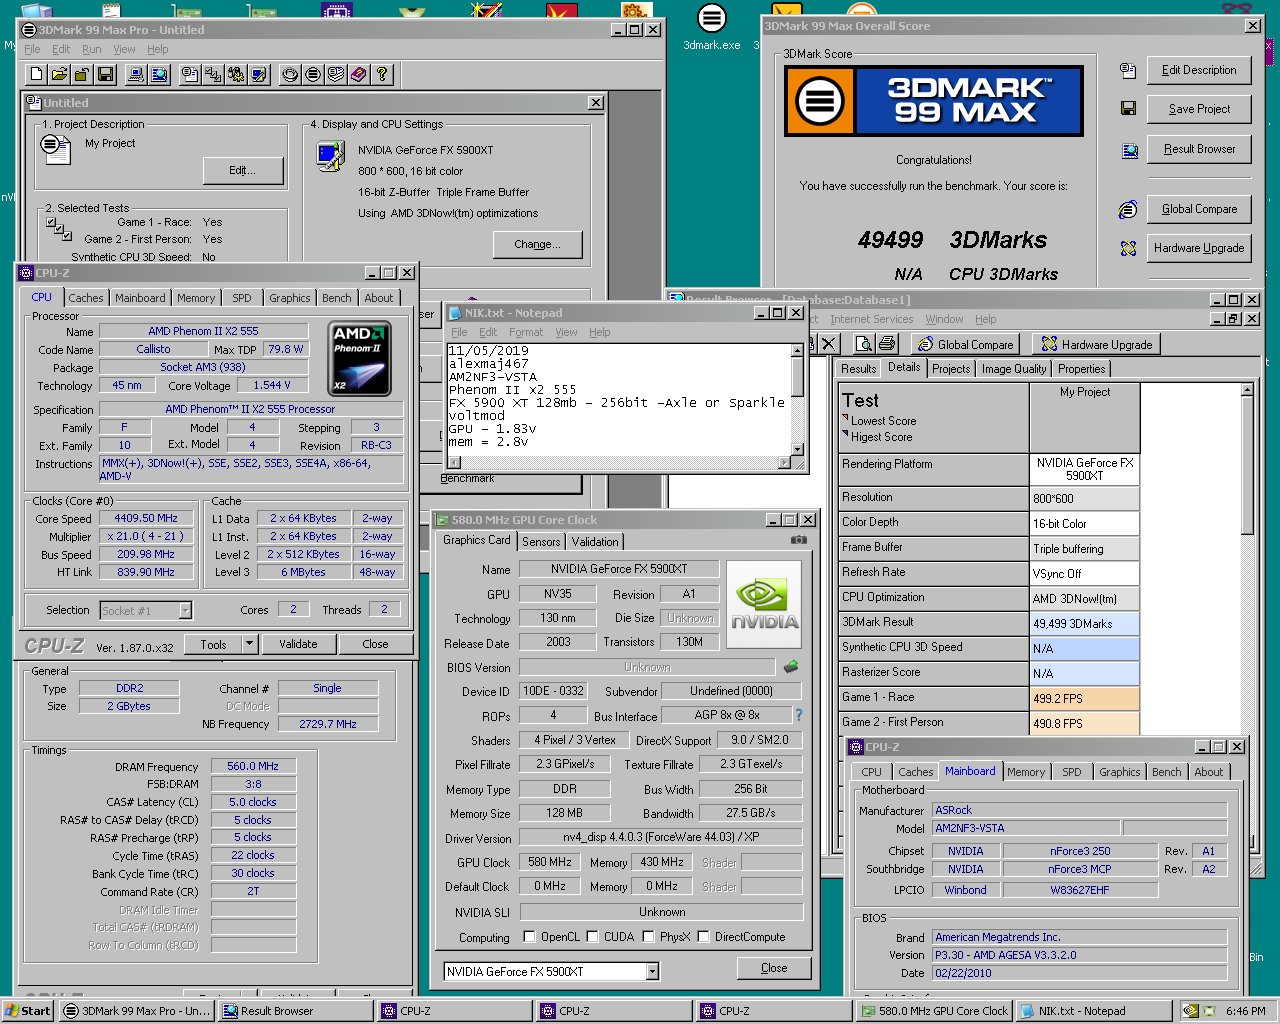The height and width of the screenshot is (1024, 1280).
Task: Click the globe icon beside Global Compare button
Action: click(x=1128, y=209)
